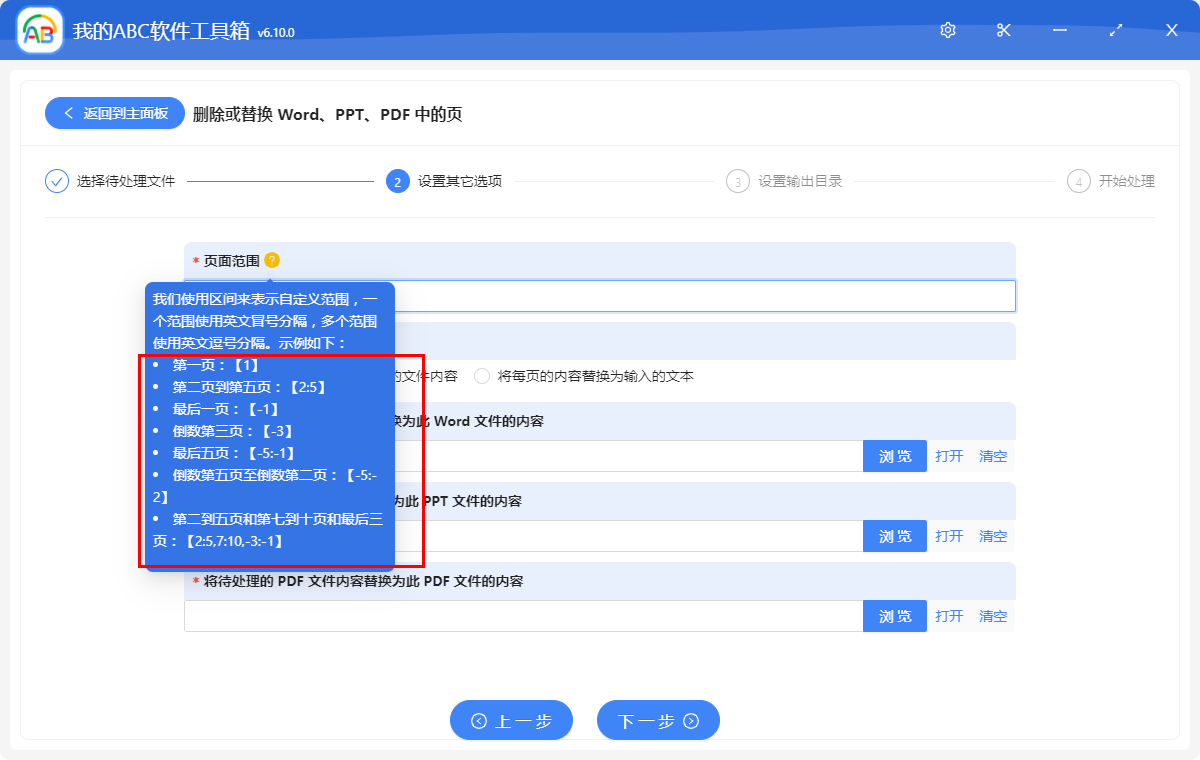Proceed with the 下一步 button
This screenshot has width=1200, height=760.
tap(658, 720)
